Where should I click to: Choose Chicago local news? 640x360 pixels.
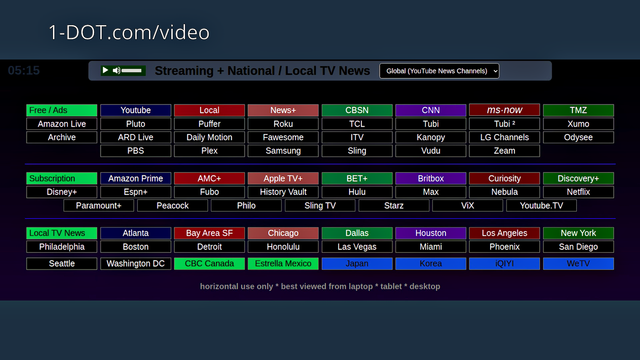tap(283, 233)
